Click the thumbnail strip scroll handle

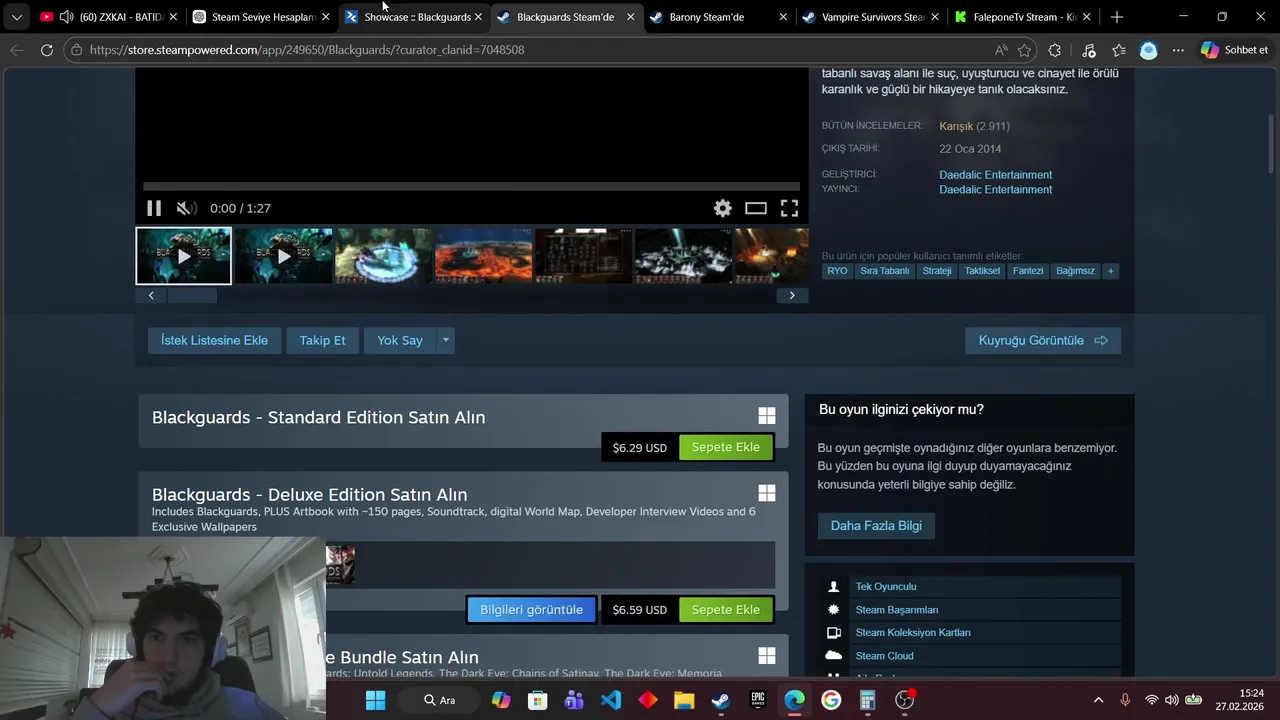tap(192, 295)
